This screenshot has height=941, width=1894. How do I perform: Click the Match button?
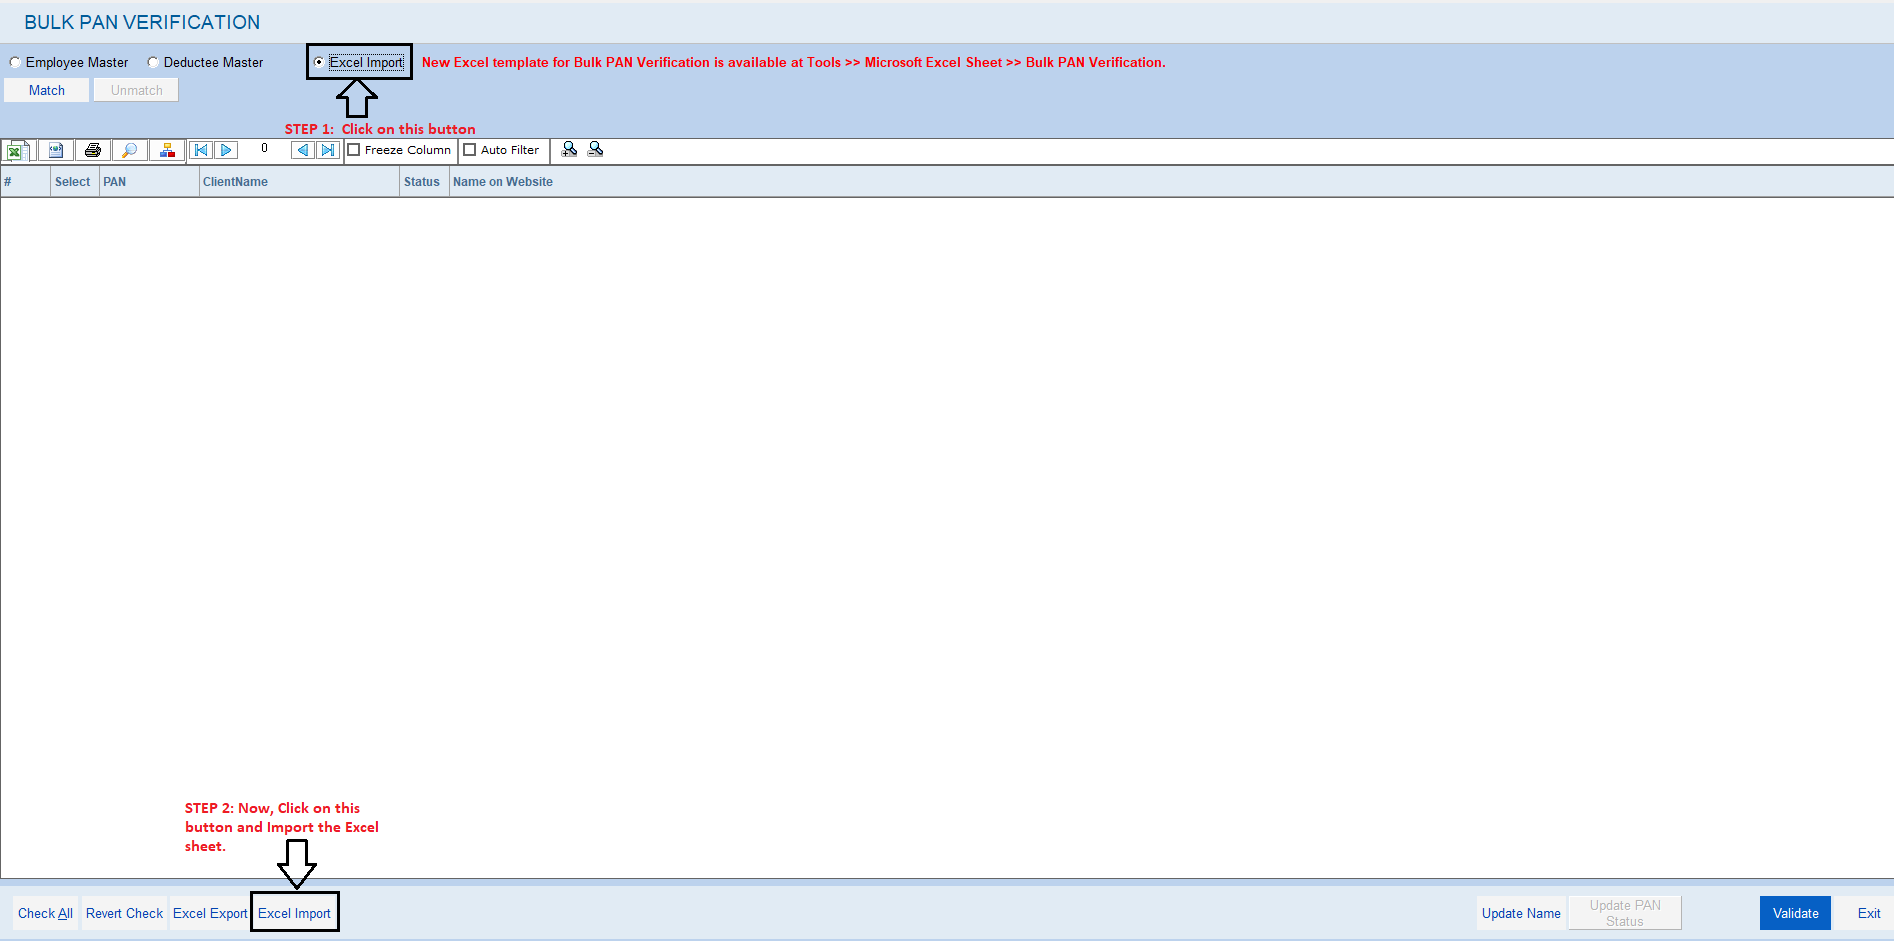tap(47, 90)
